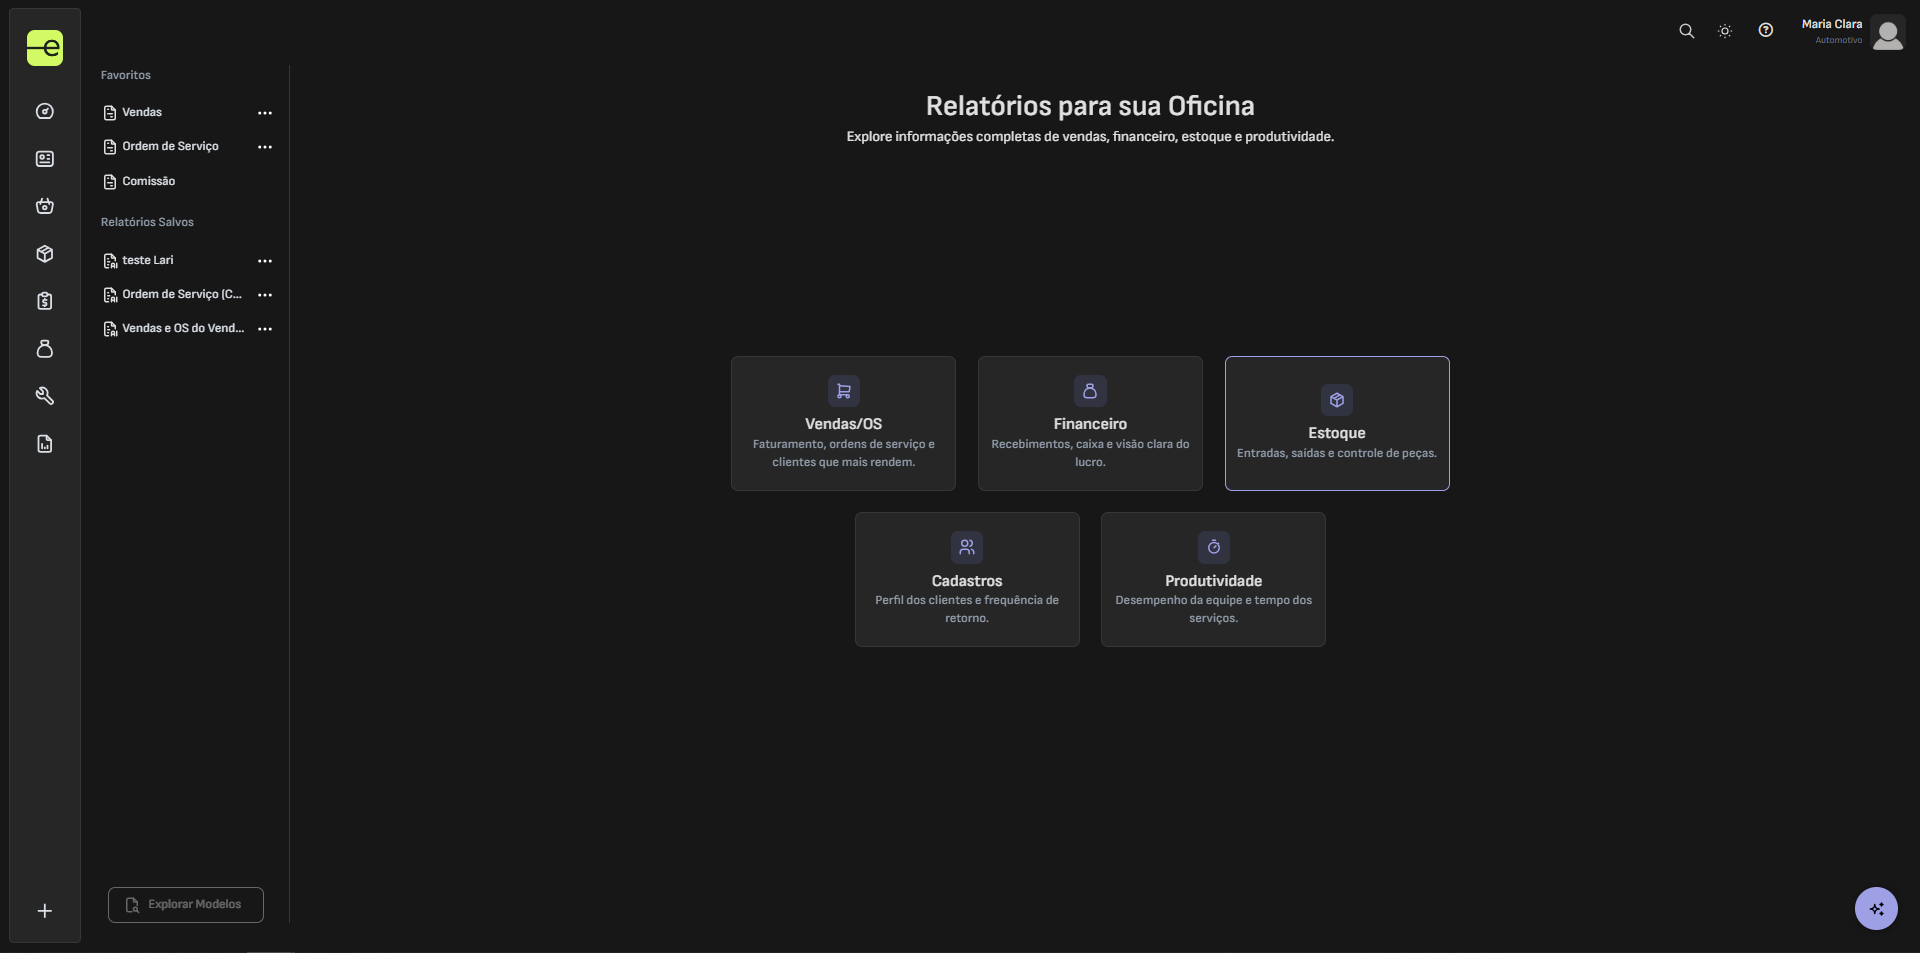The width and height of the screenshot is (1920, 953).
Task: Click the ID card icon in sidebar
Action: [45, 159]
